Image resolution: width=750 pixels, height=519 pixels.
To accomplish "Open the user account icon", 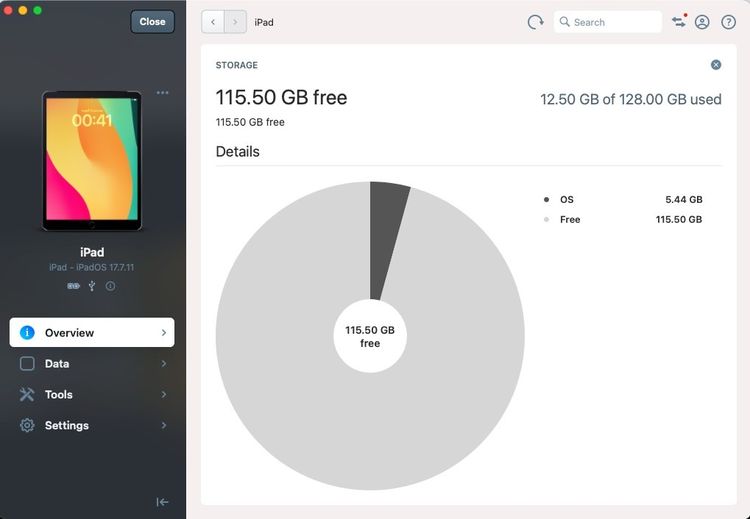I will click(702, 22).
